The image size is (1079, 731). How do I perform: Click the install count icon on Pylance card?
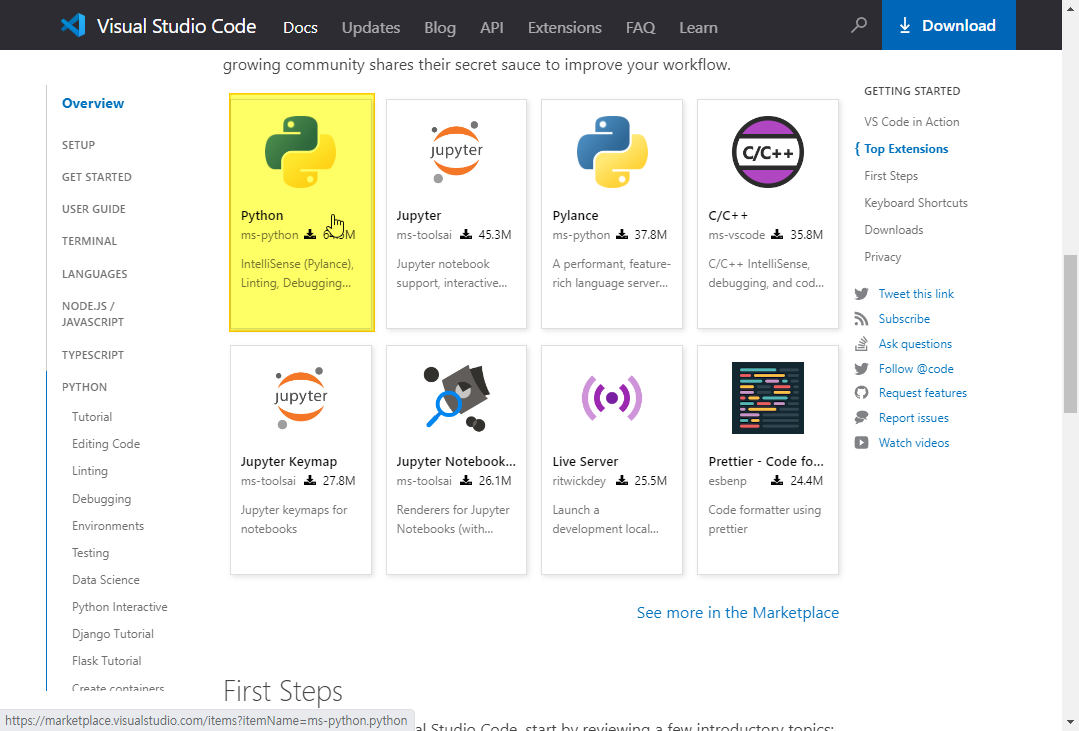[622, 235]
